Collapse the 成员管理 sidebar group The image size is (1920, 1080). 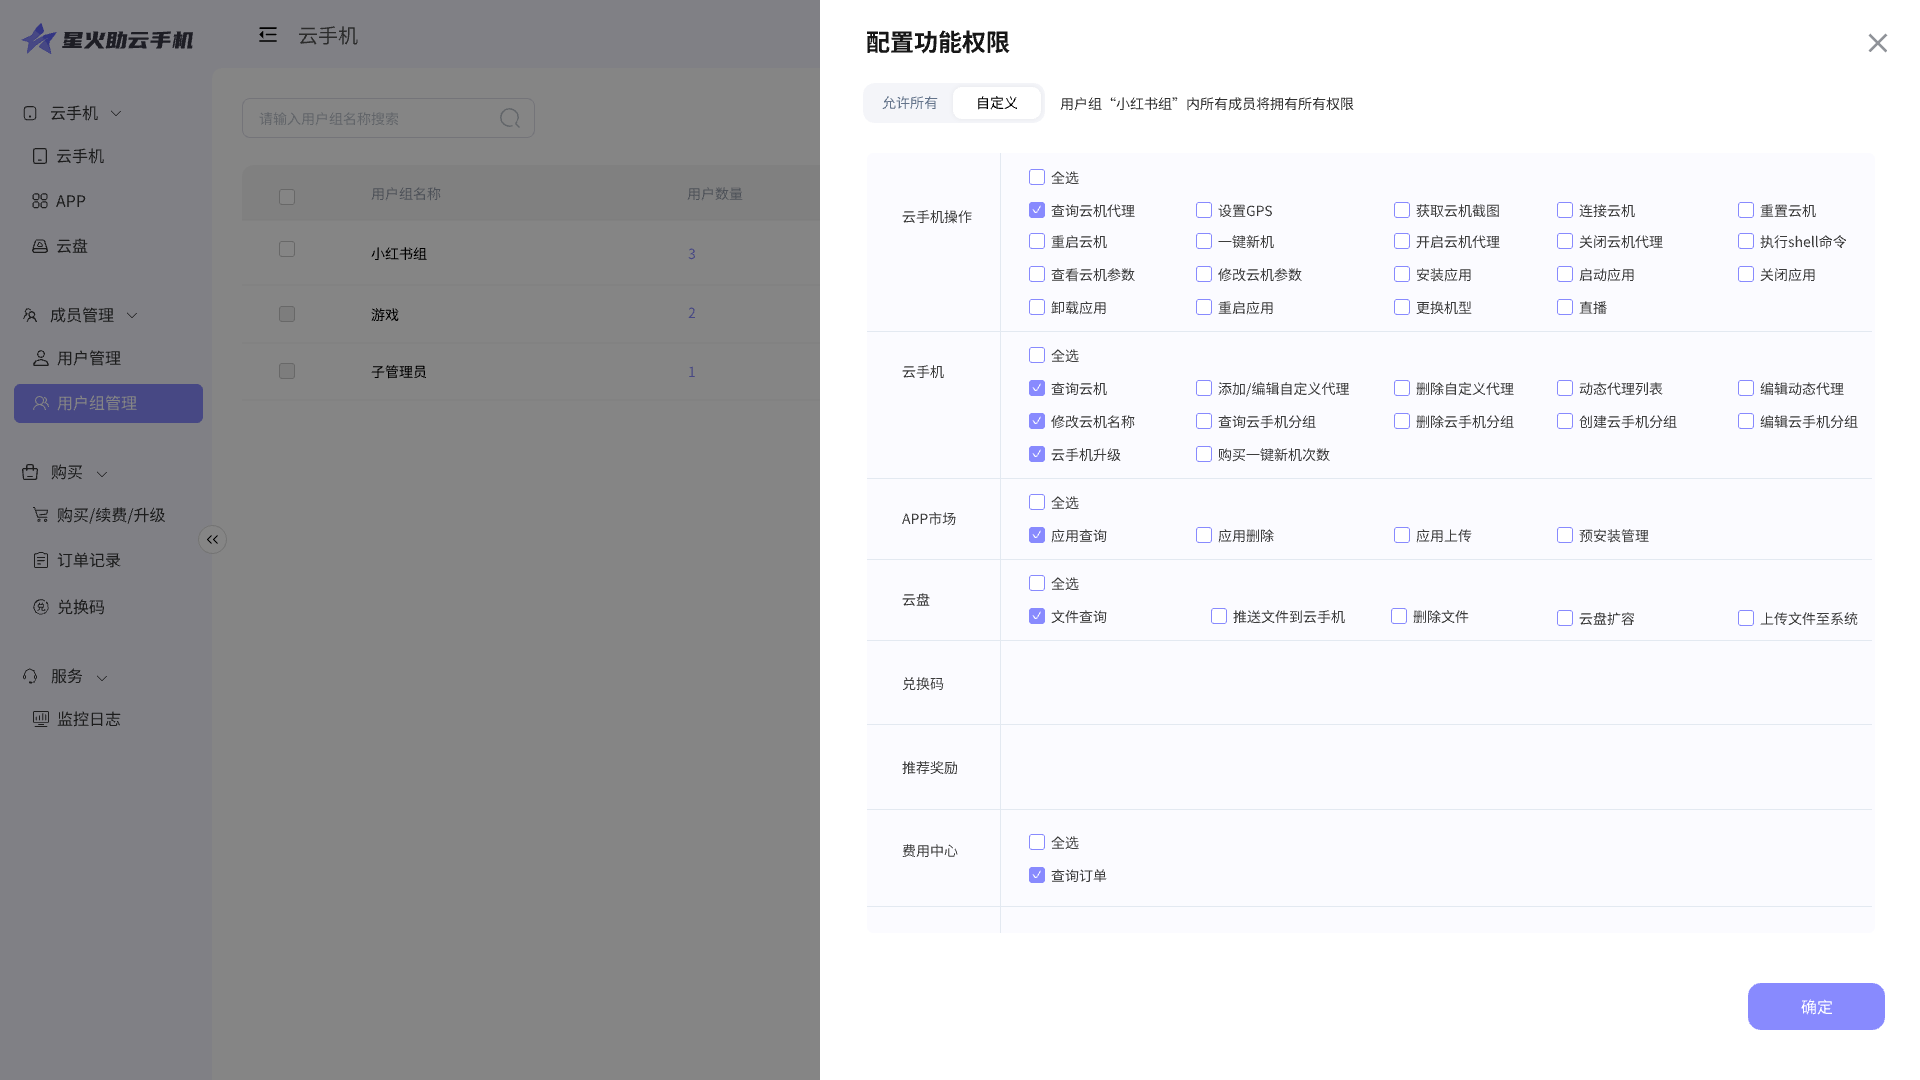pos(132,315)
